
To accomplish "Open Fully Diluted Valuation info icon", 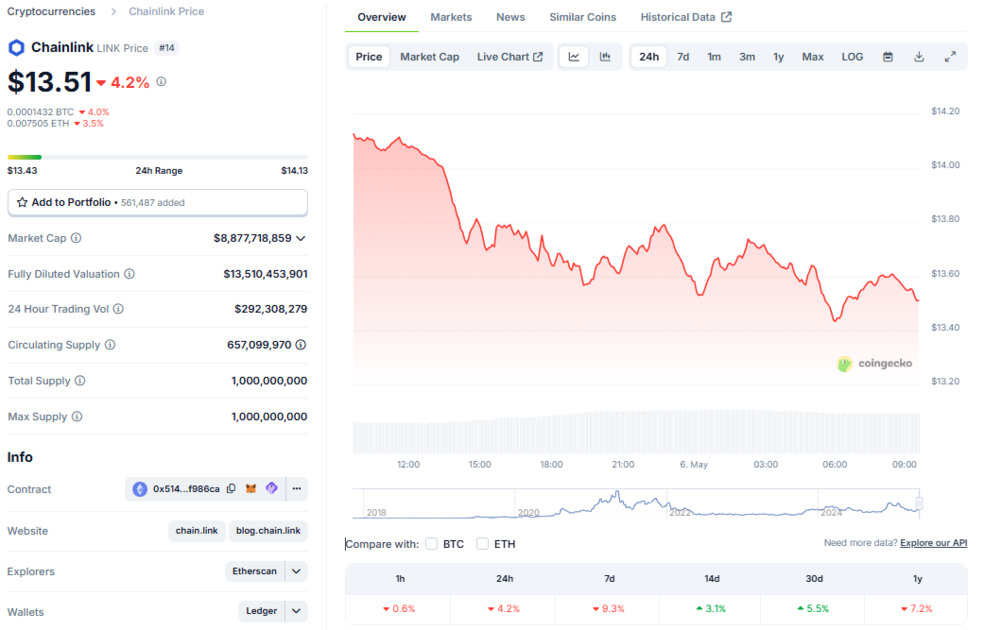I will pyautogui.click(x=129, y=274).
